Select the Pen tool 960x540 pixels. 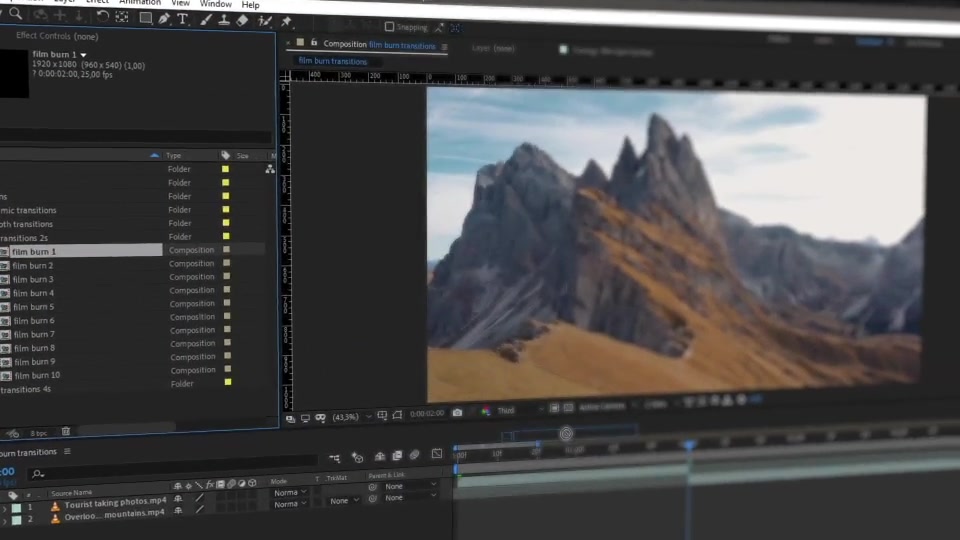click(x=163, y=19)
